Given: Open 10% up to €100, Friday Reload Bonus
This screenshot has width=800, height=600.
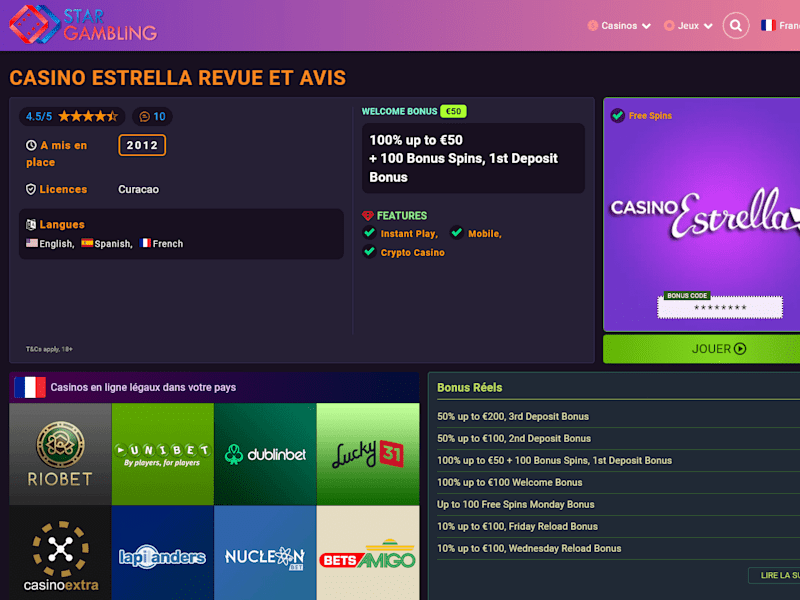Looking at the screenshot, I should pos(517,526).
